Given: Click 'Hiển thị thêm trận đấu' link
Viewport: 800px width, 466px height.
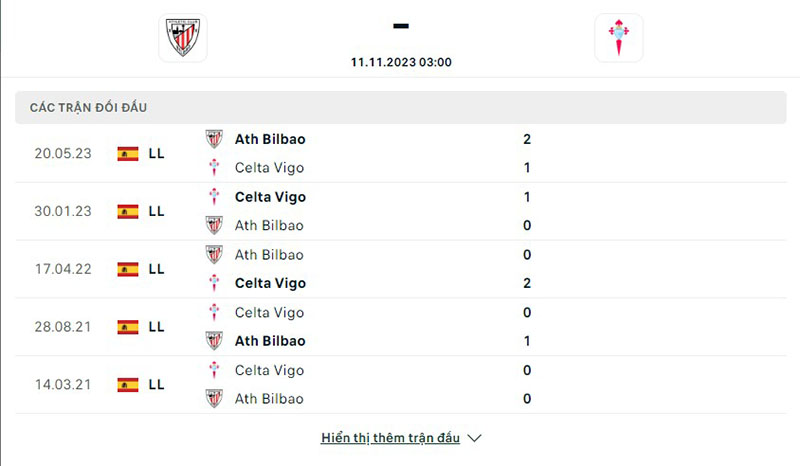Looking at the screenshot, I should pos(391,438).
